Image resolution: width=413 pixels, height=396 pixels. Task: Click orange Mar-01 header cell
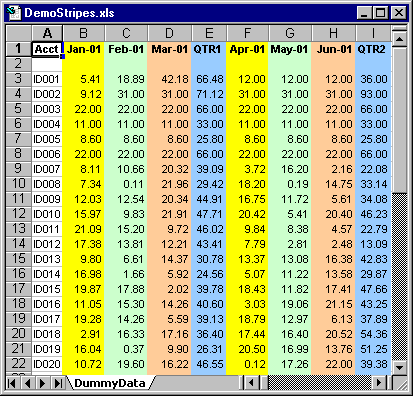click(169, 49)
